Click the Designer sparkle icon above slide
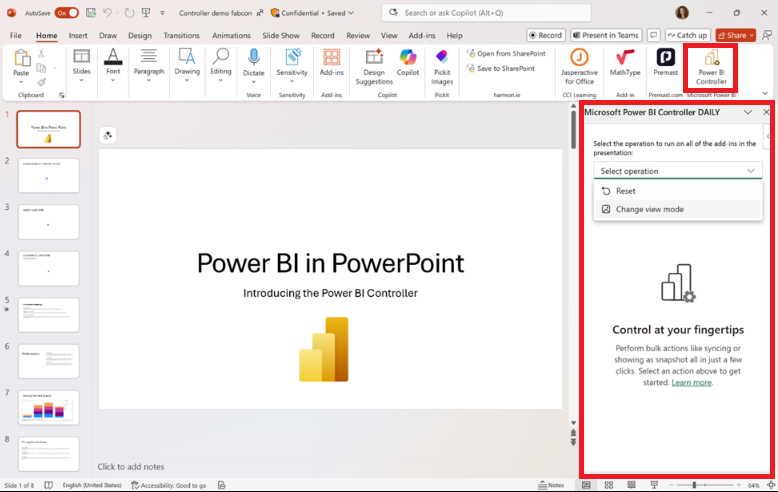The width and height of the screenshot is (778, 492). [108, 135]
